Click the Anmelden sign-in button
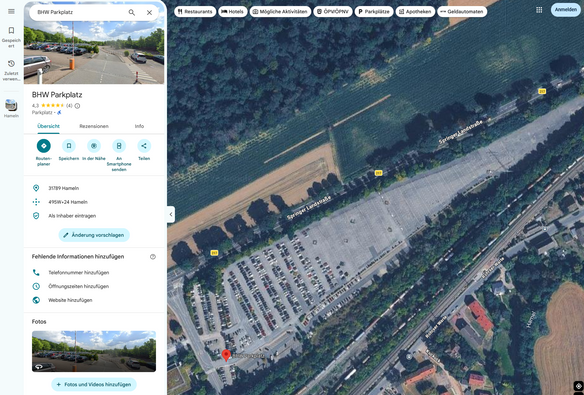Screen dimensions: 584x395 coord(566,10)
